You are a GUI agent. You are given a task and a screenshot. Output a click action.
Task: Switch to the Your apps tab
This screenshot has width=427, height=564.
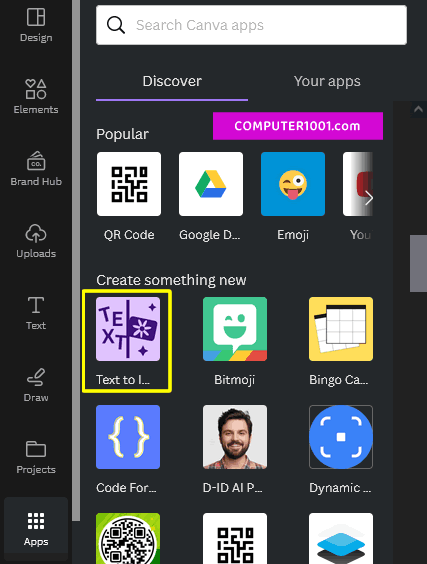tap(327, 81)
